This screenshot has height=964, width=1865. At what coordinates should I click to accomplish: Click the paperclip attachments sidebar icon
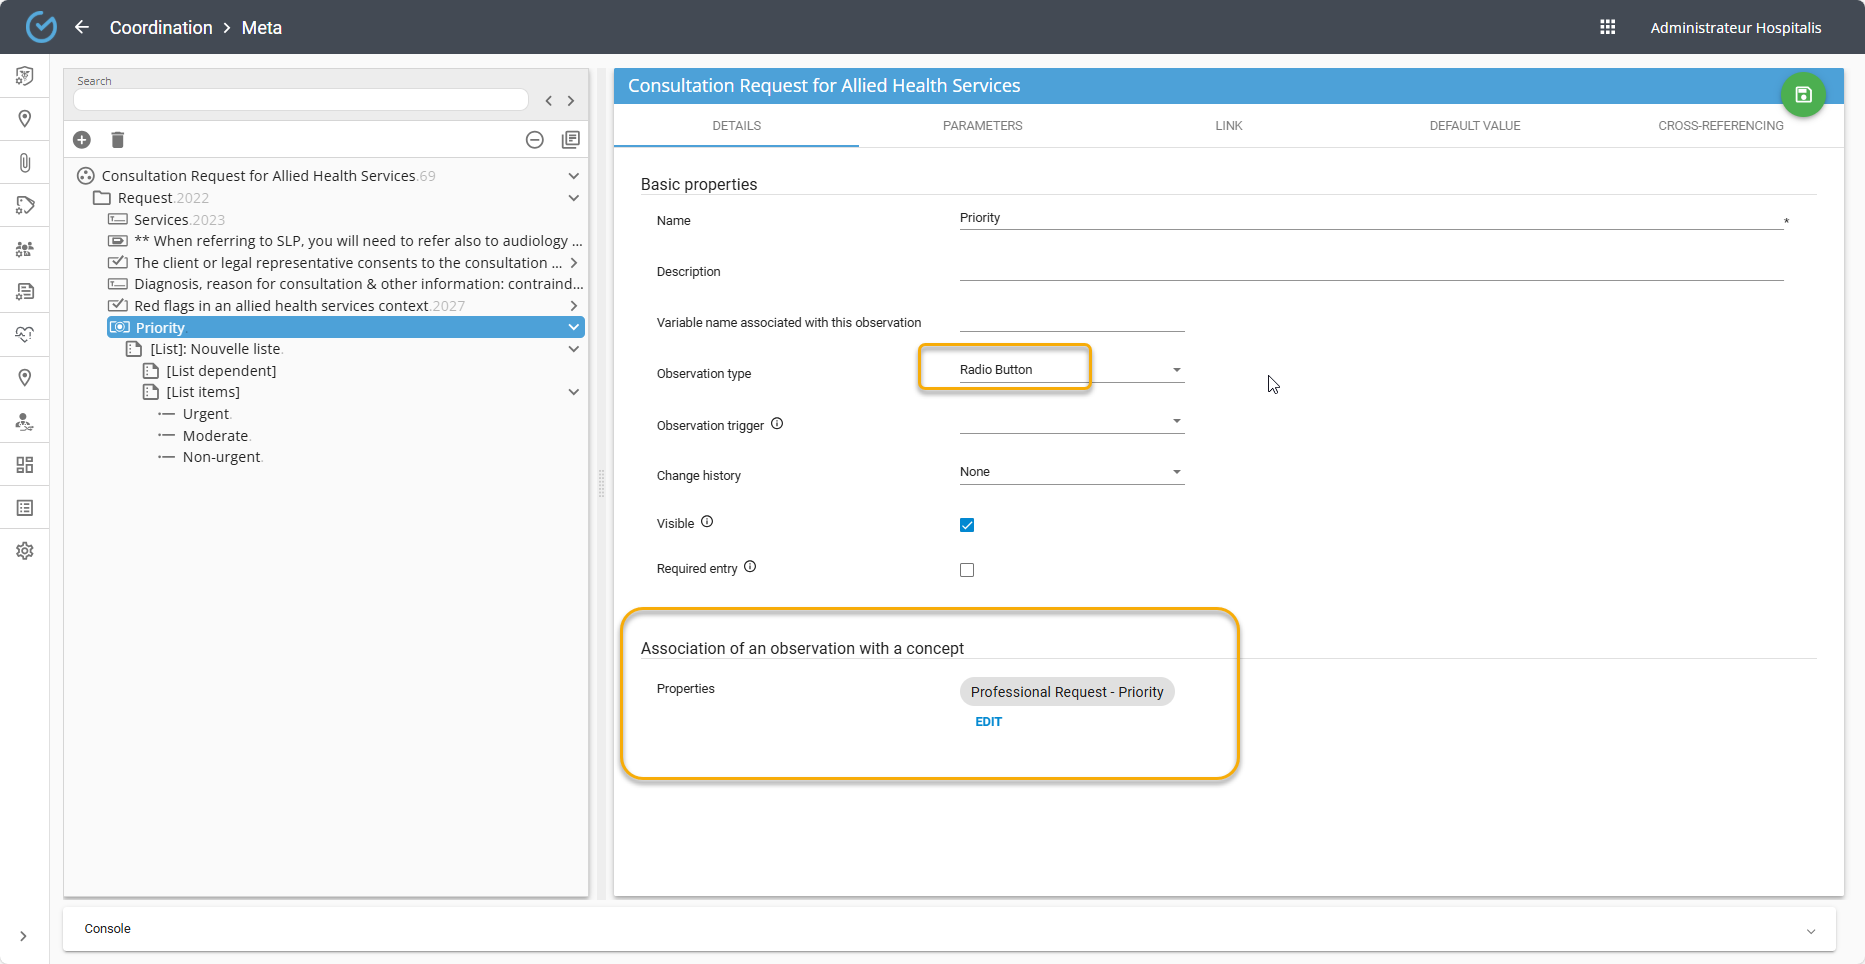[25, 162]
